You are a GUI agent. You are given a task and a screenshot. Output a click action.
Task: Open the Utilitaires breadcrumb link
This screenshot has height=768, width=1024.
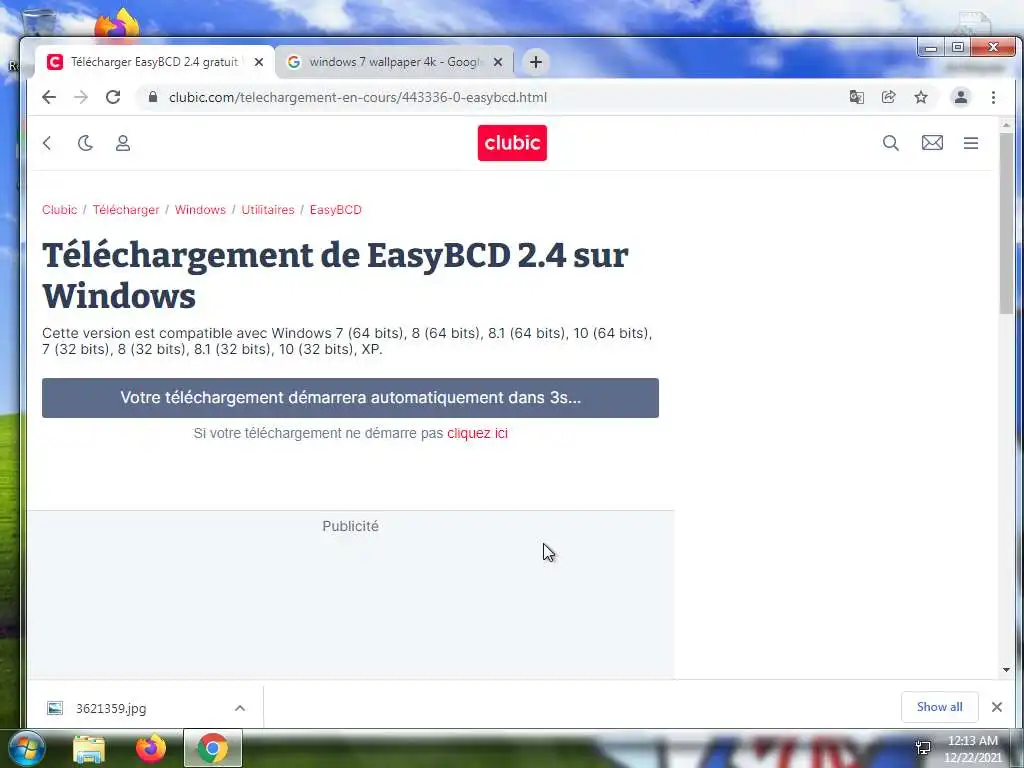[268, 210]
